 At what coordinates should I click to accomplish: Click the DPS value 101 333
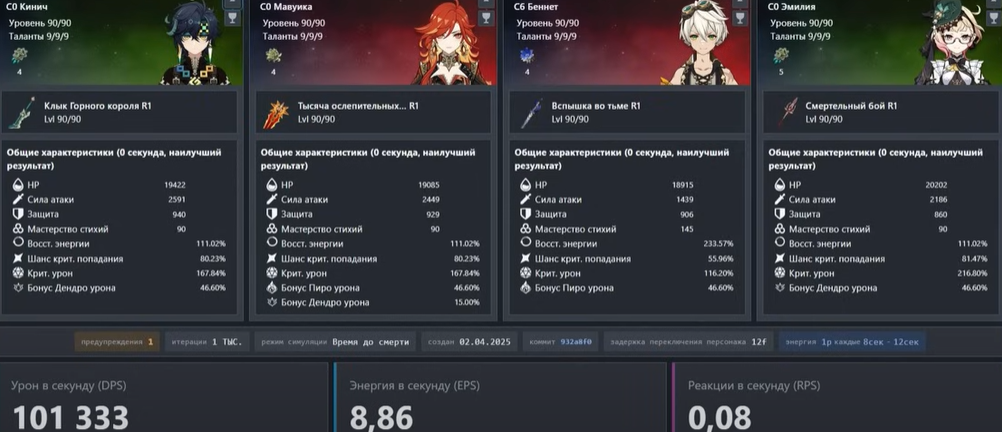(x=70, y=418)
